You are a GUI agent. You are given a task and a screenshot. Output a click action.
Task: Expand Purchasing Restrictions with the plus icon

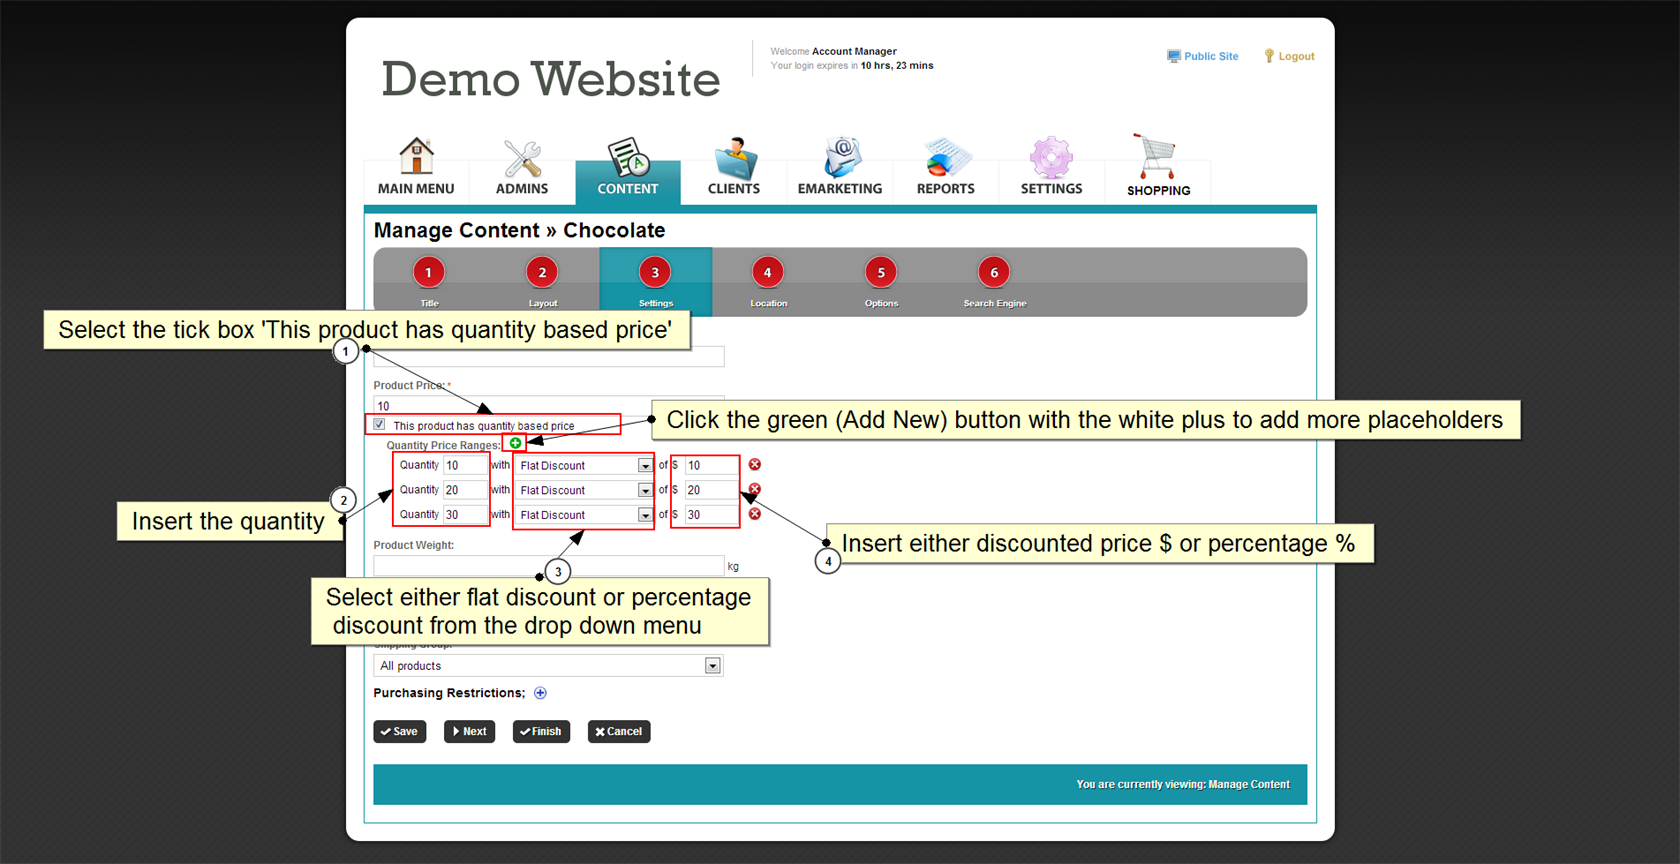pos(540,693)
